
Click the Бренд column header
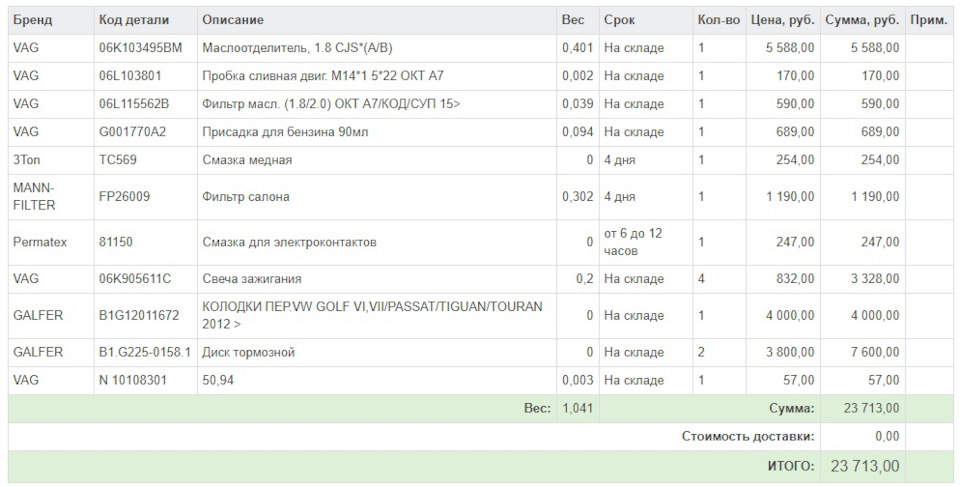32,20
